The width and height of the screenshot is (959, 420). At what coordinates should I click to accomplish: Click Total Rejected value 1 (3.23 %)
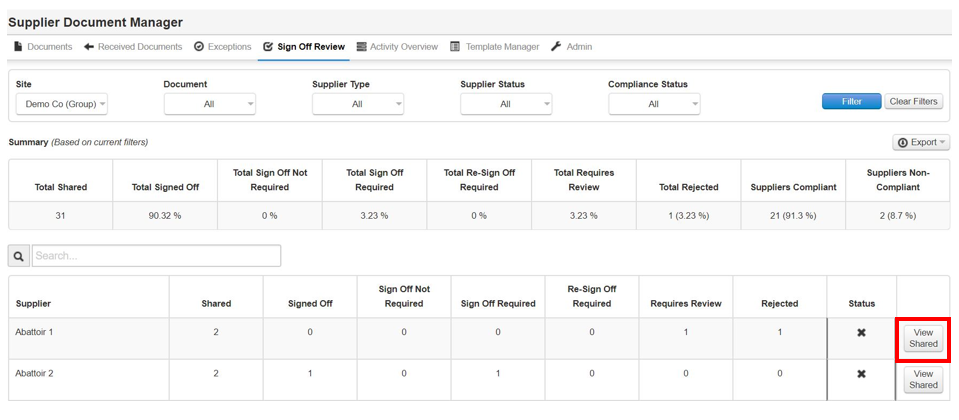pyautogui.click(x=689, y=216)
